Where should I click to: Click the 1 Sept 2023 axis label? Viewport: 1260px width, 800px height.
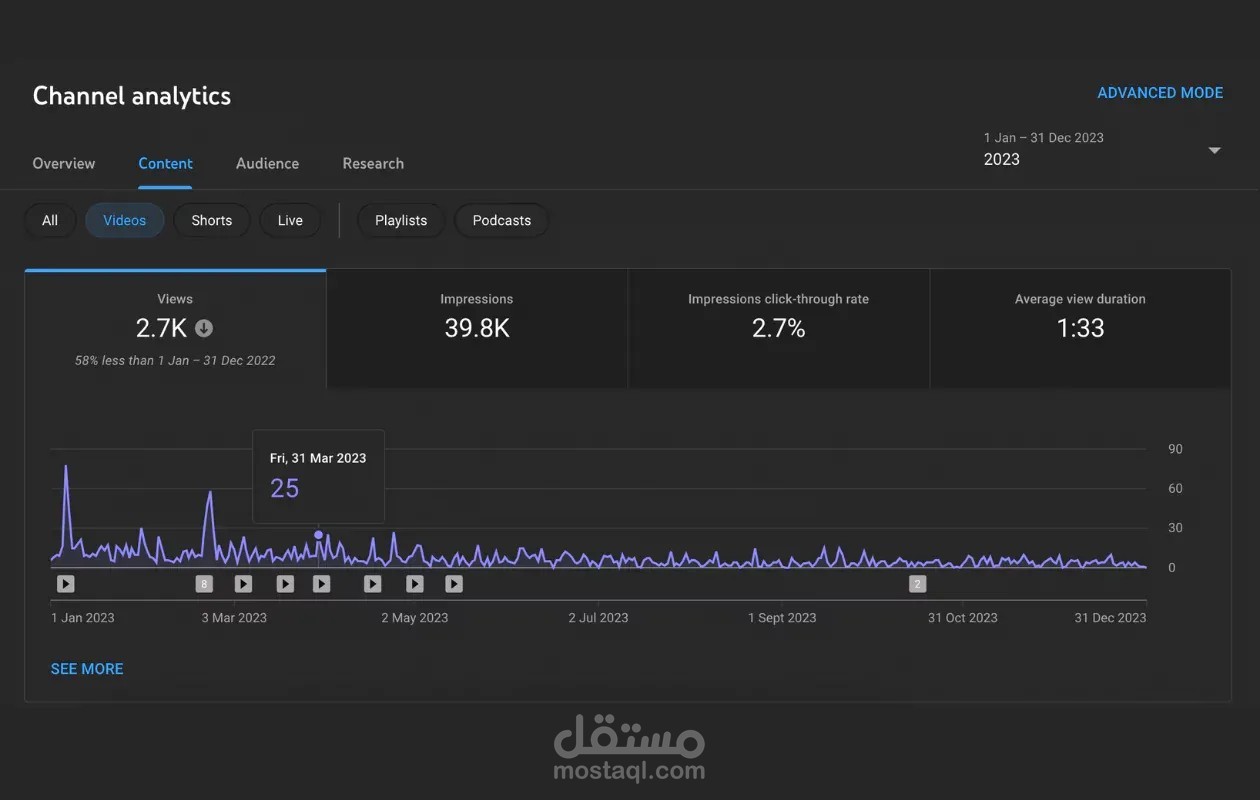pyautogui.click(x=782, y=618)
